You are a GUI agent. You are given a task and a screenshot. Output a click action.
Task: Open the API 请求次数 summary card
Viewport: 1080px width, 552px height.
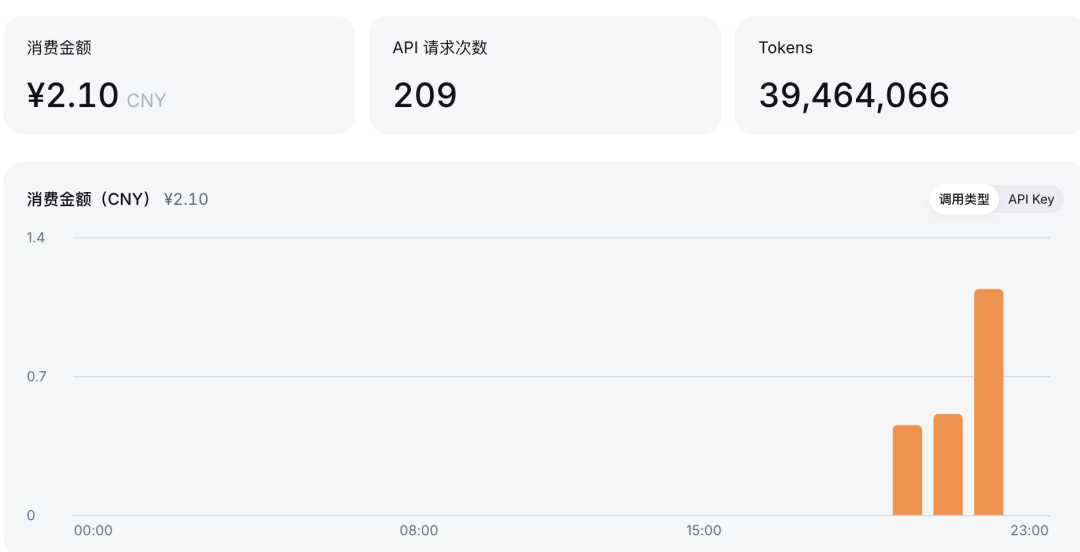[x=545, y=75]
